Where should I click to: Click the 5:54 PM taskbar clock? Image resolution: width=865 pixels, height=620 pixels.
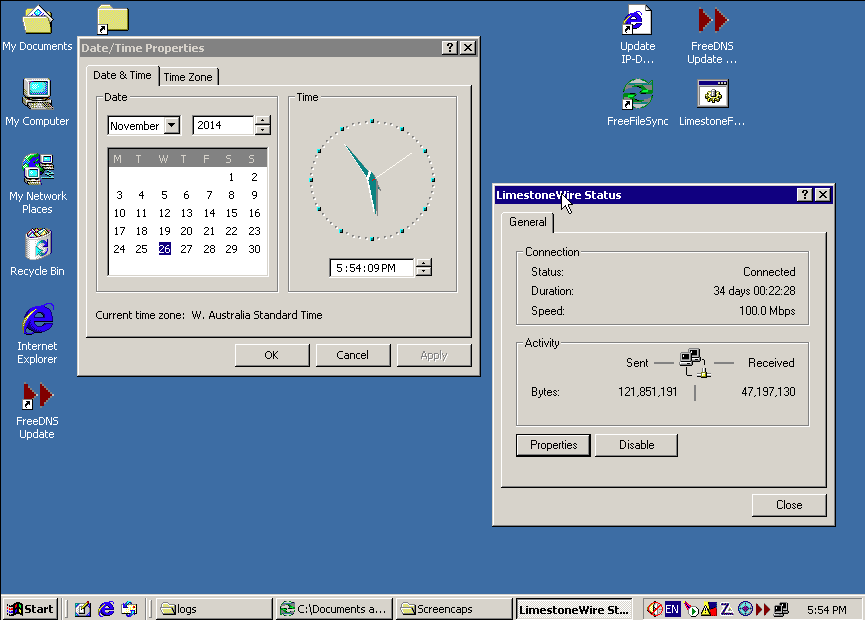(x=826, y=610)
